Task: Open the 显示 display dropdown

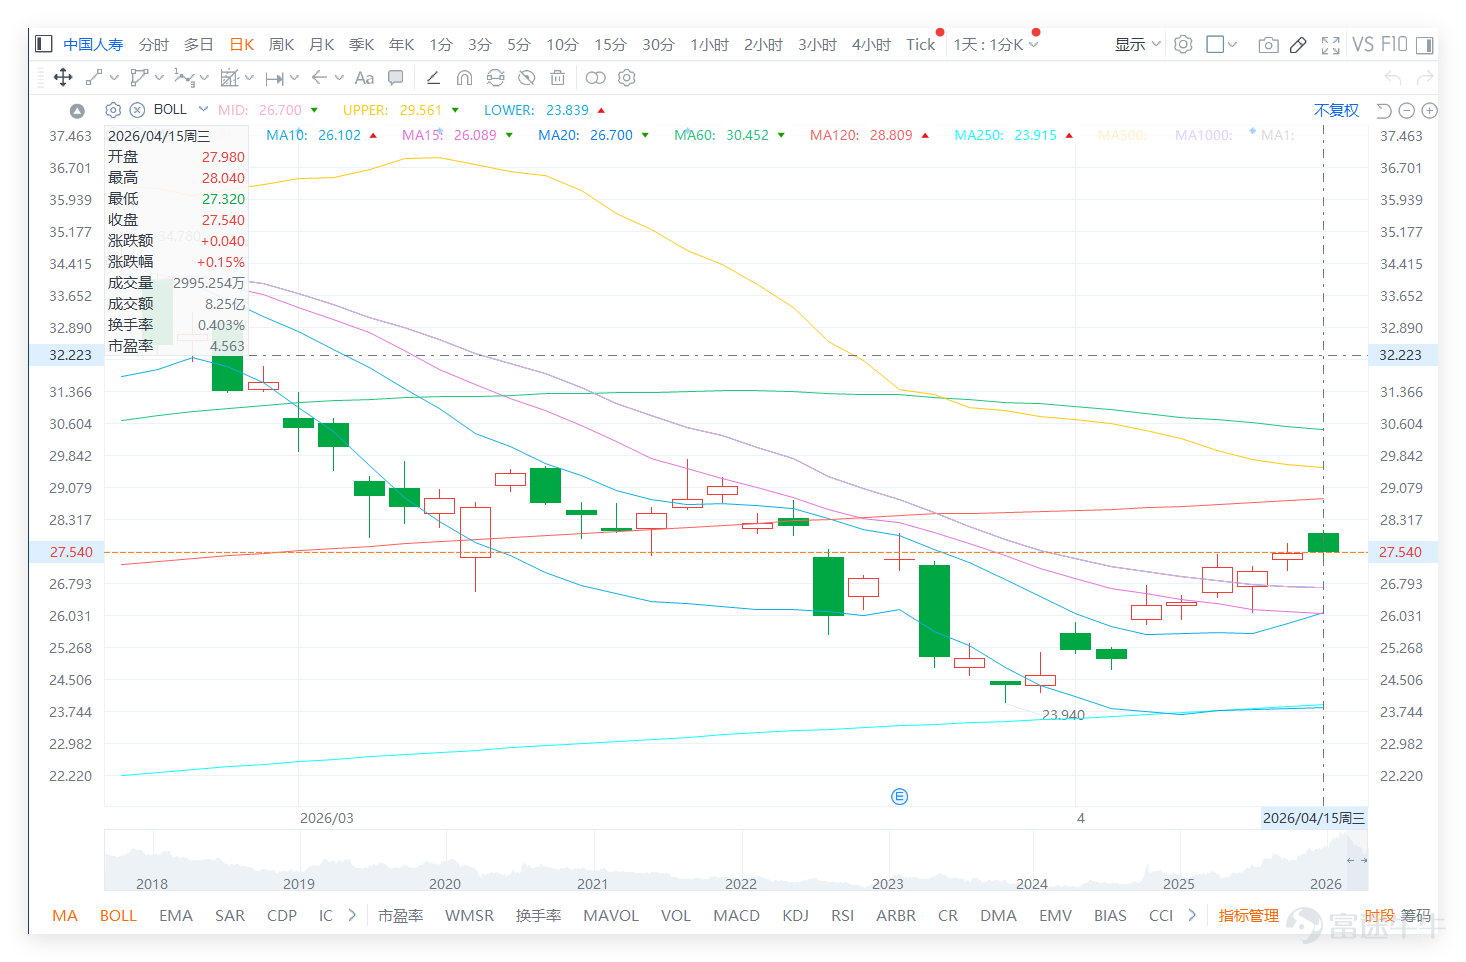Action: coord(1138,44)
